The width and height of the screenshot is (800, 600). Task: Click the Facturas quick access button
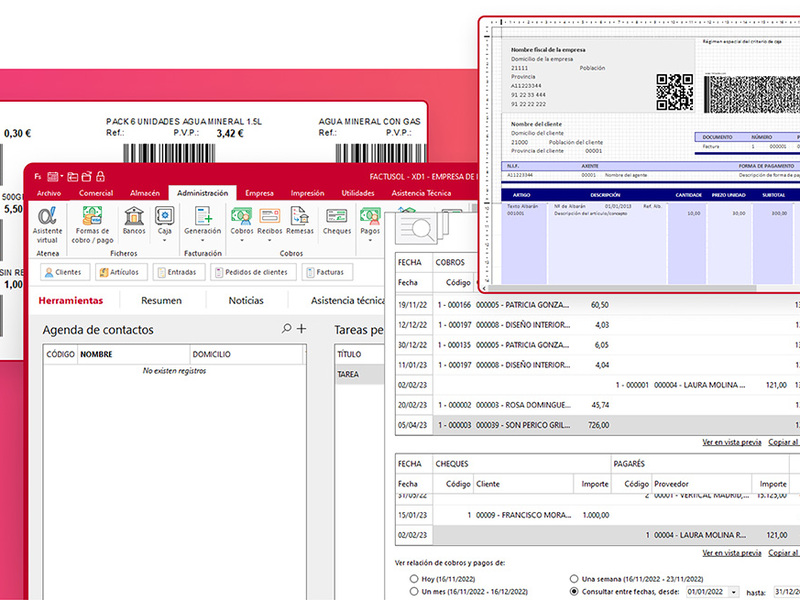click(x=327, y=272)
